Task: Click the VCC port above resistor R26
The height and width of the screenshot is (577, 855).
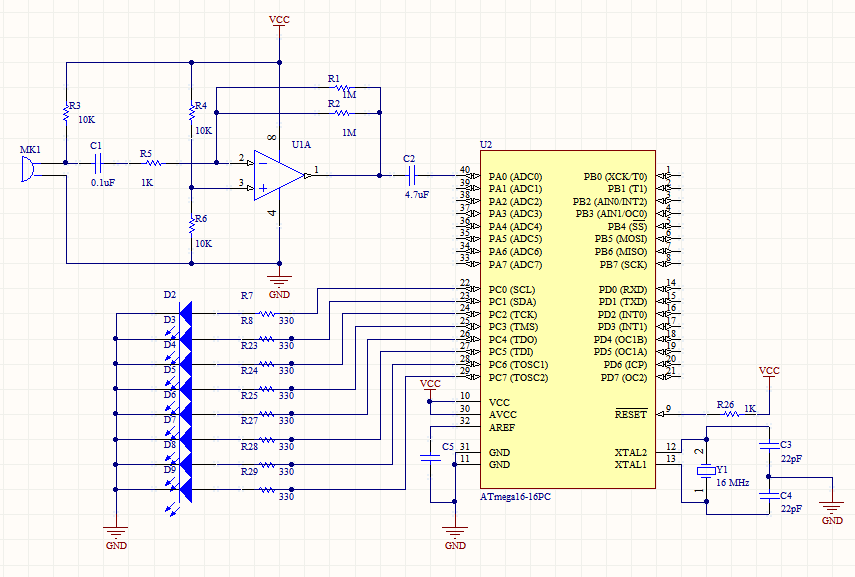Action: tap(769, 375)
